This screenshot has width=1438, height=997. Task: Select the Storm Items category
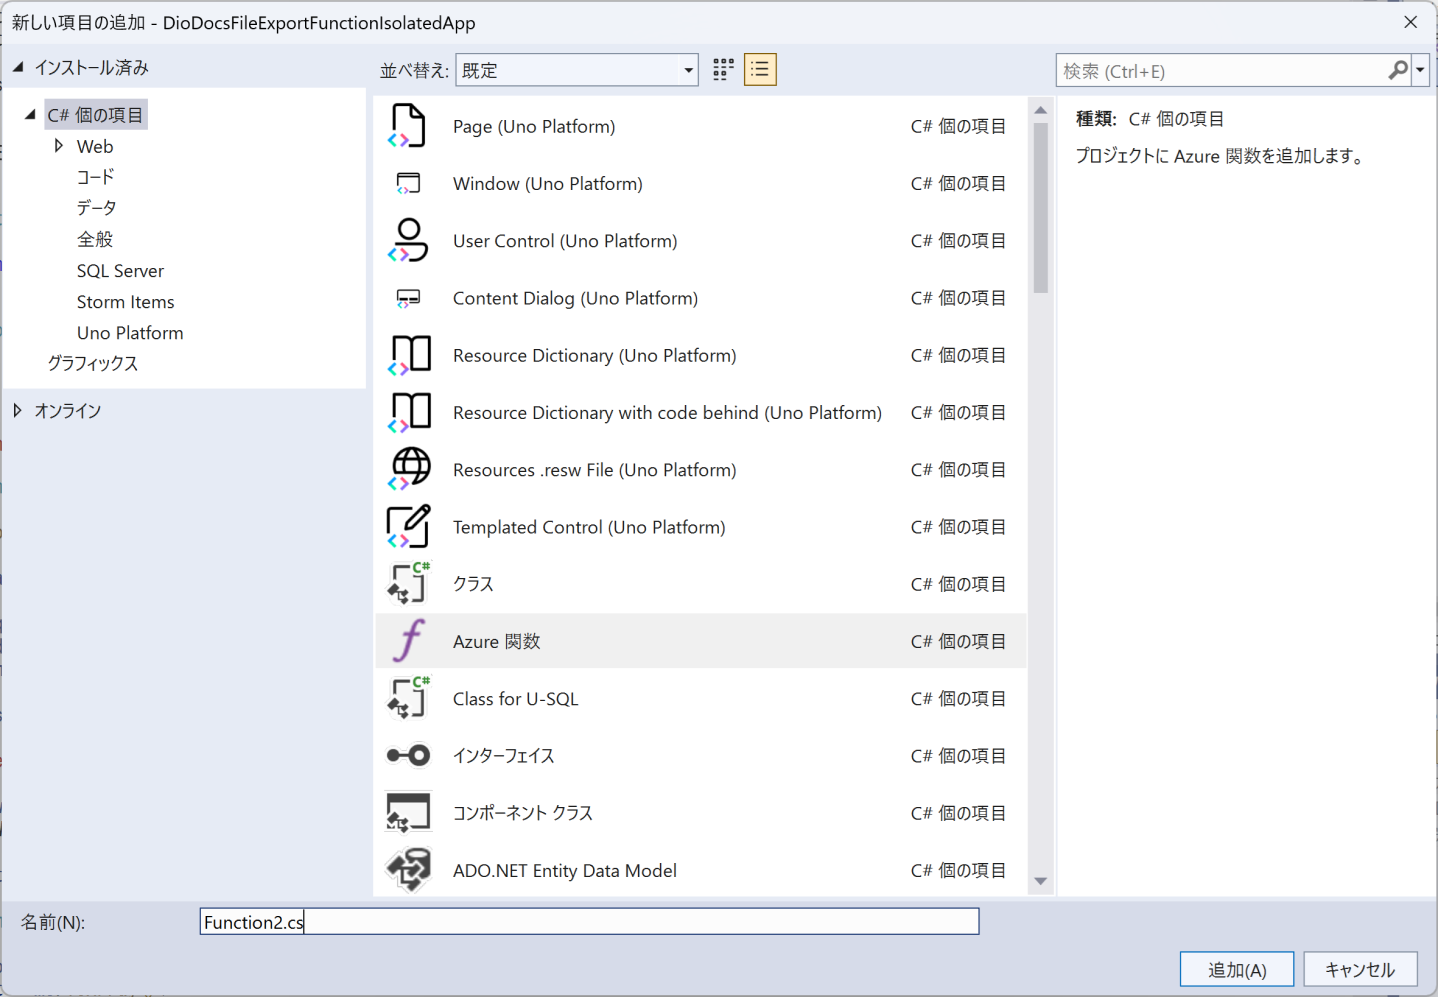pyautogui.click(x=125, y=301)
